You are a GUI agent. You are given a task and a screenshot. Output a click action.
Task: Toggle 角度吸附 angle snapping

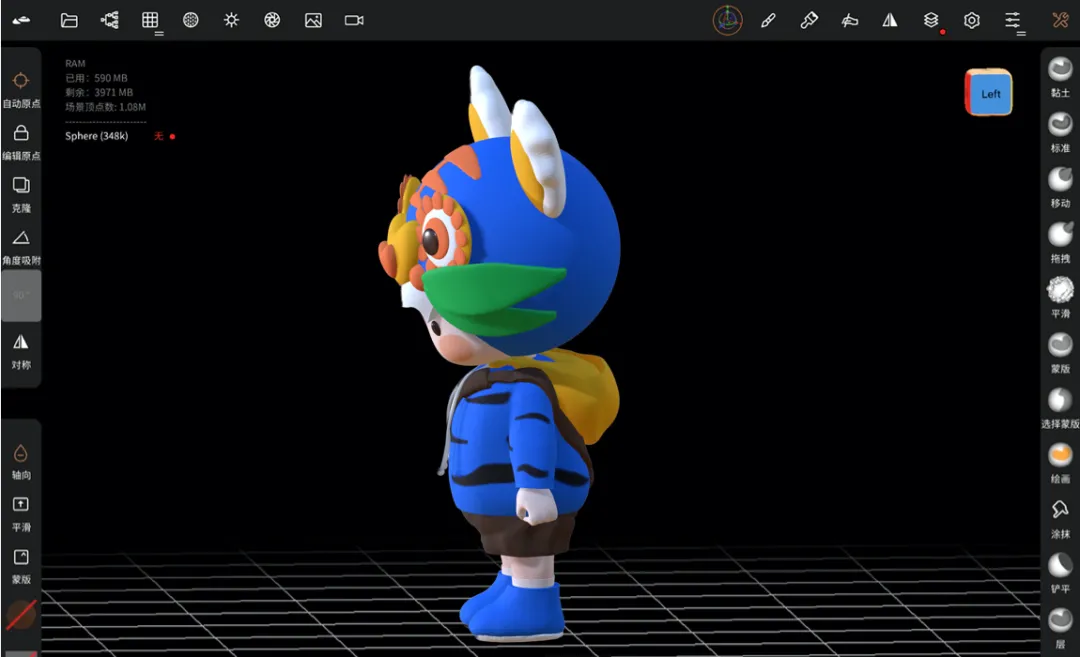pos(21,247)
